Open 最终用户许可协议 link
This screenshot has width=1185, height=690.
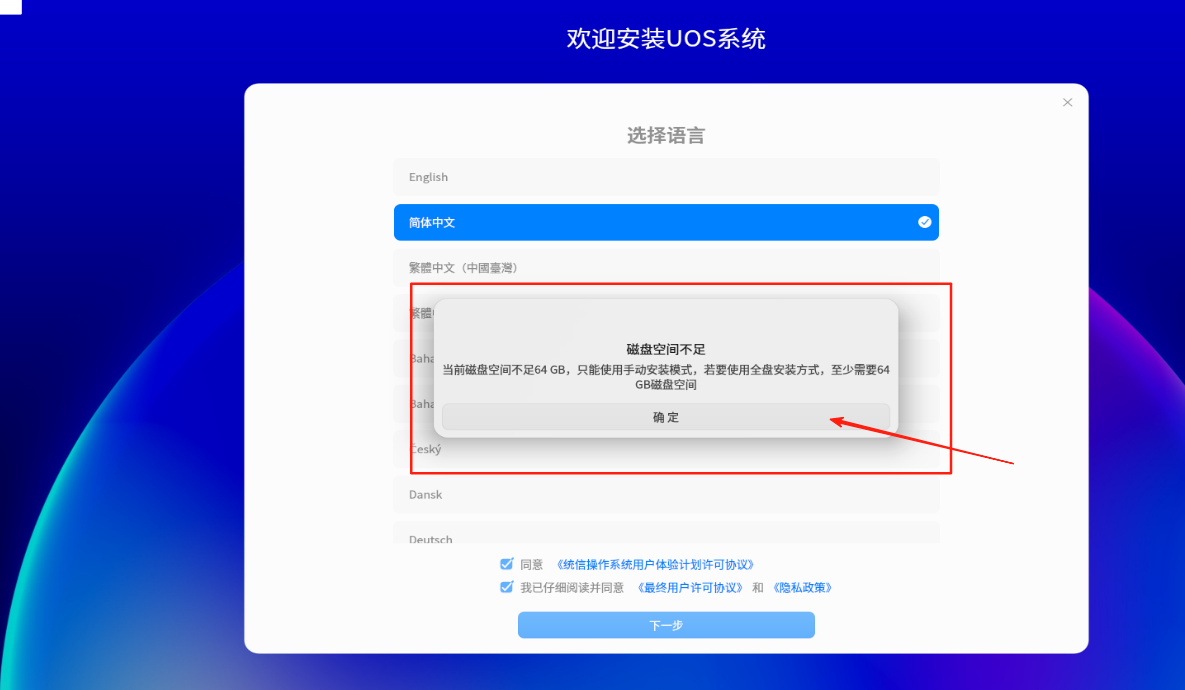coord(689,587)
